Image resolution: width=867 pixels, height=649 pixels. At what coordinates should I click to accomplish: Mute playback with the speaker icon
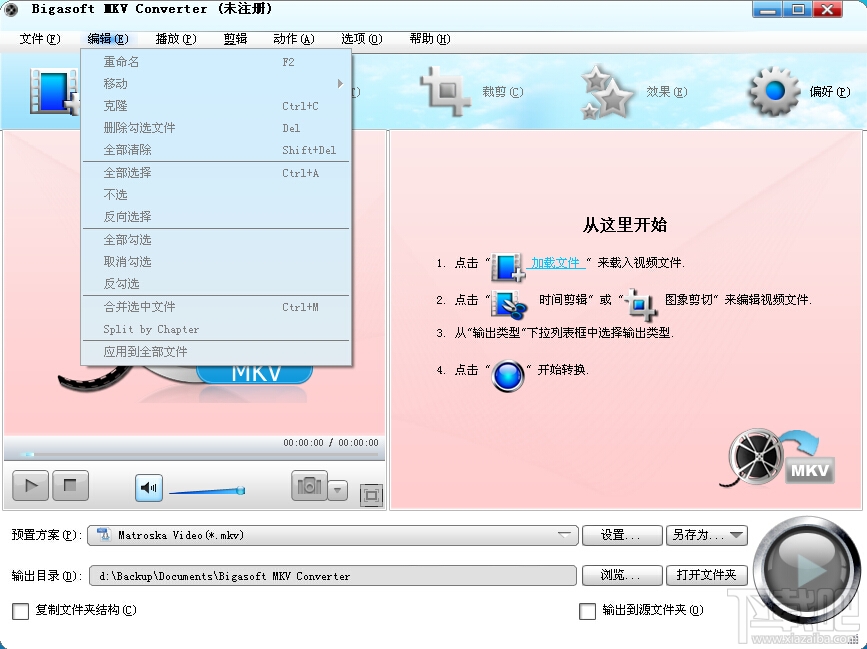[x=148, y=487]
